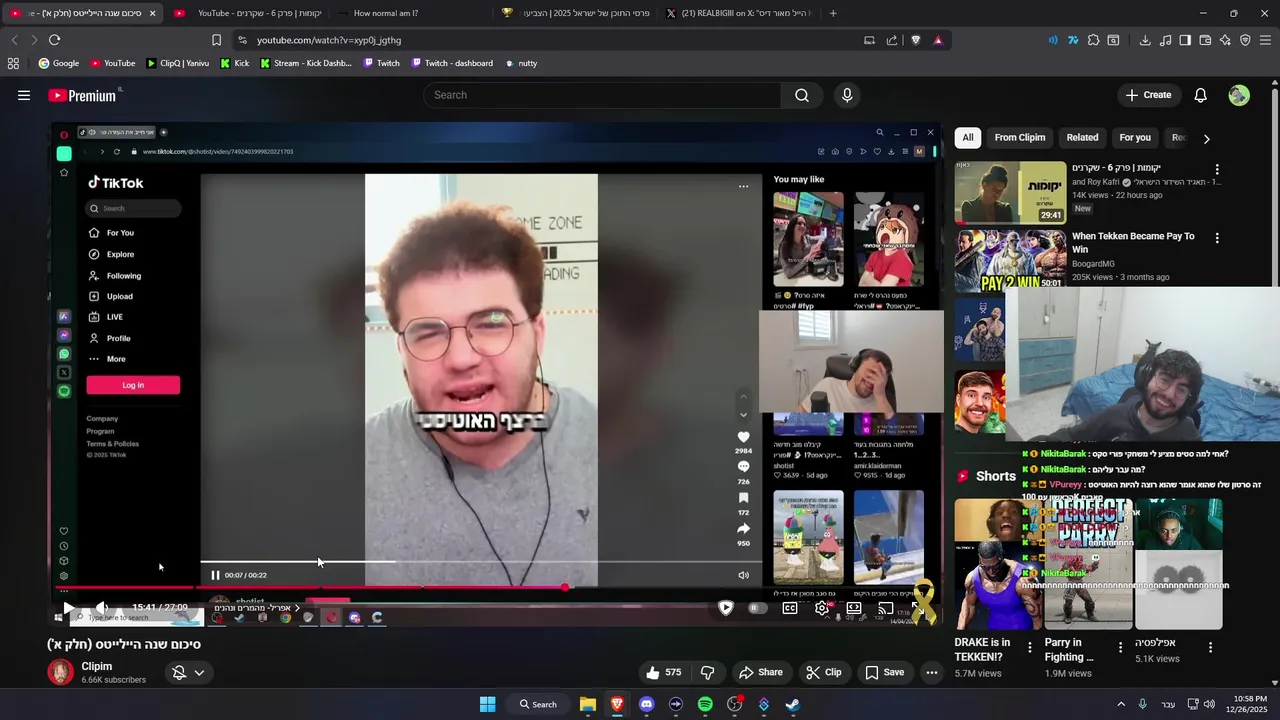1280x720 pixels.
Task: Open the account avatar menu
Action: click(x=1239, y=95)
